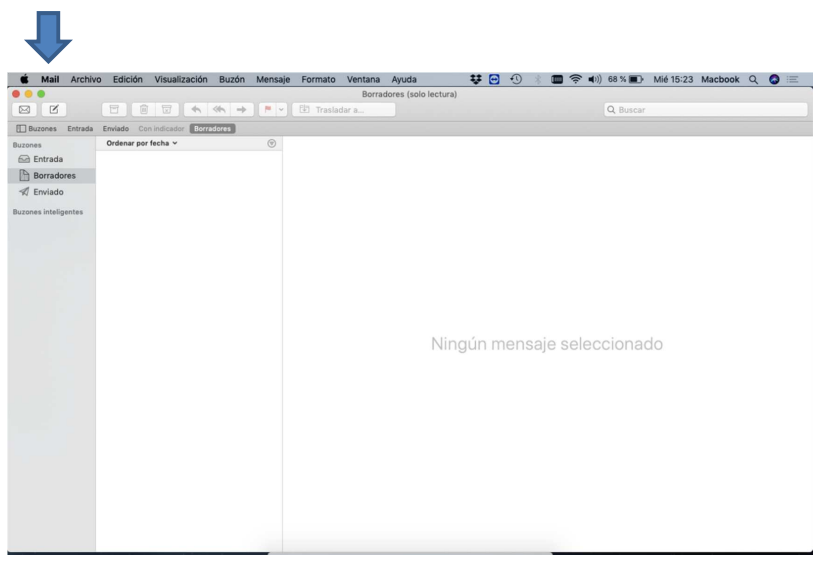Screen dimensions: 823x562
Task: Select Entrada in the favorites bar
Action: coord(80,128)
